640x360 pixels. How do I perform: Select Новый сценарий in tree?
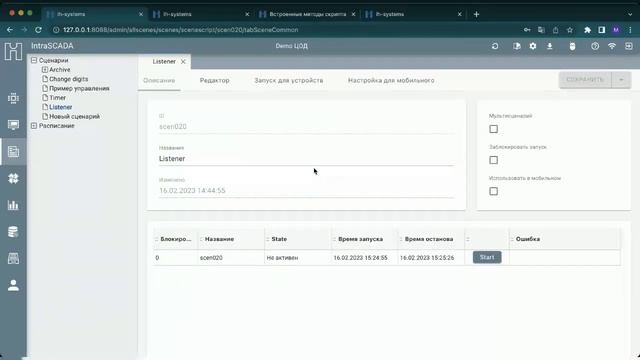[x=74, y=117]
